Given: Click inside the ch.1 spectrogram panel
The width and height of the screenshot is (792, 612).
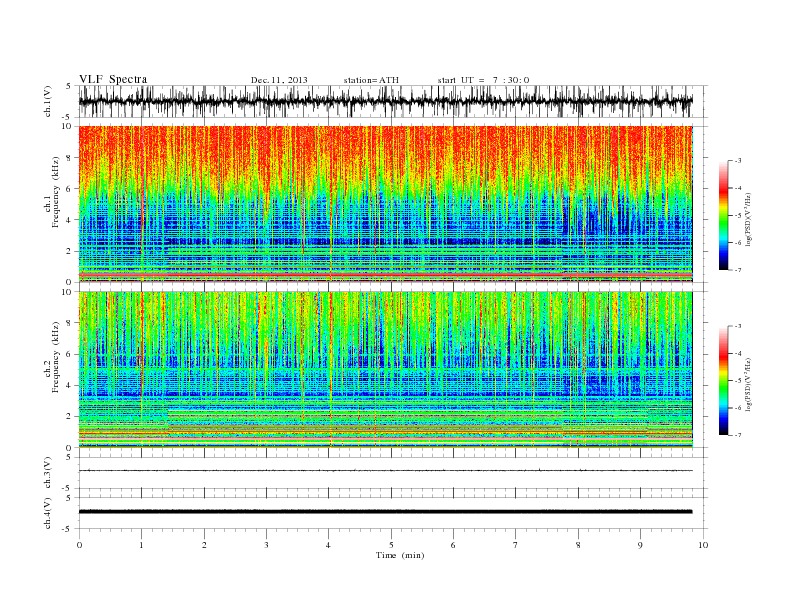Looking at the screenshot, I should click(x=385, y=204).
